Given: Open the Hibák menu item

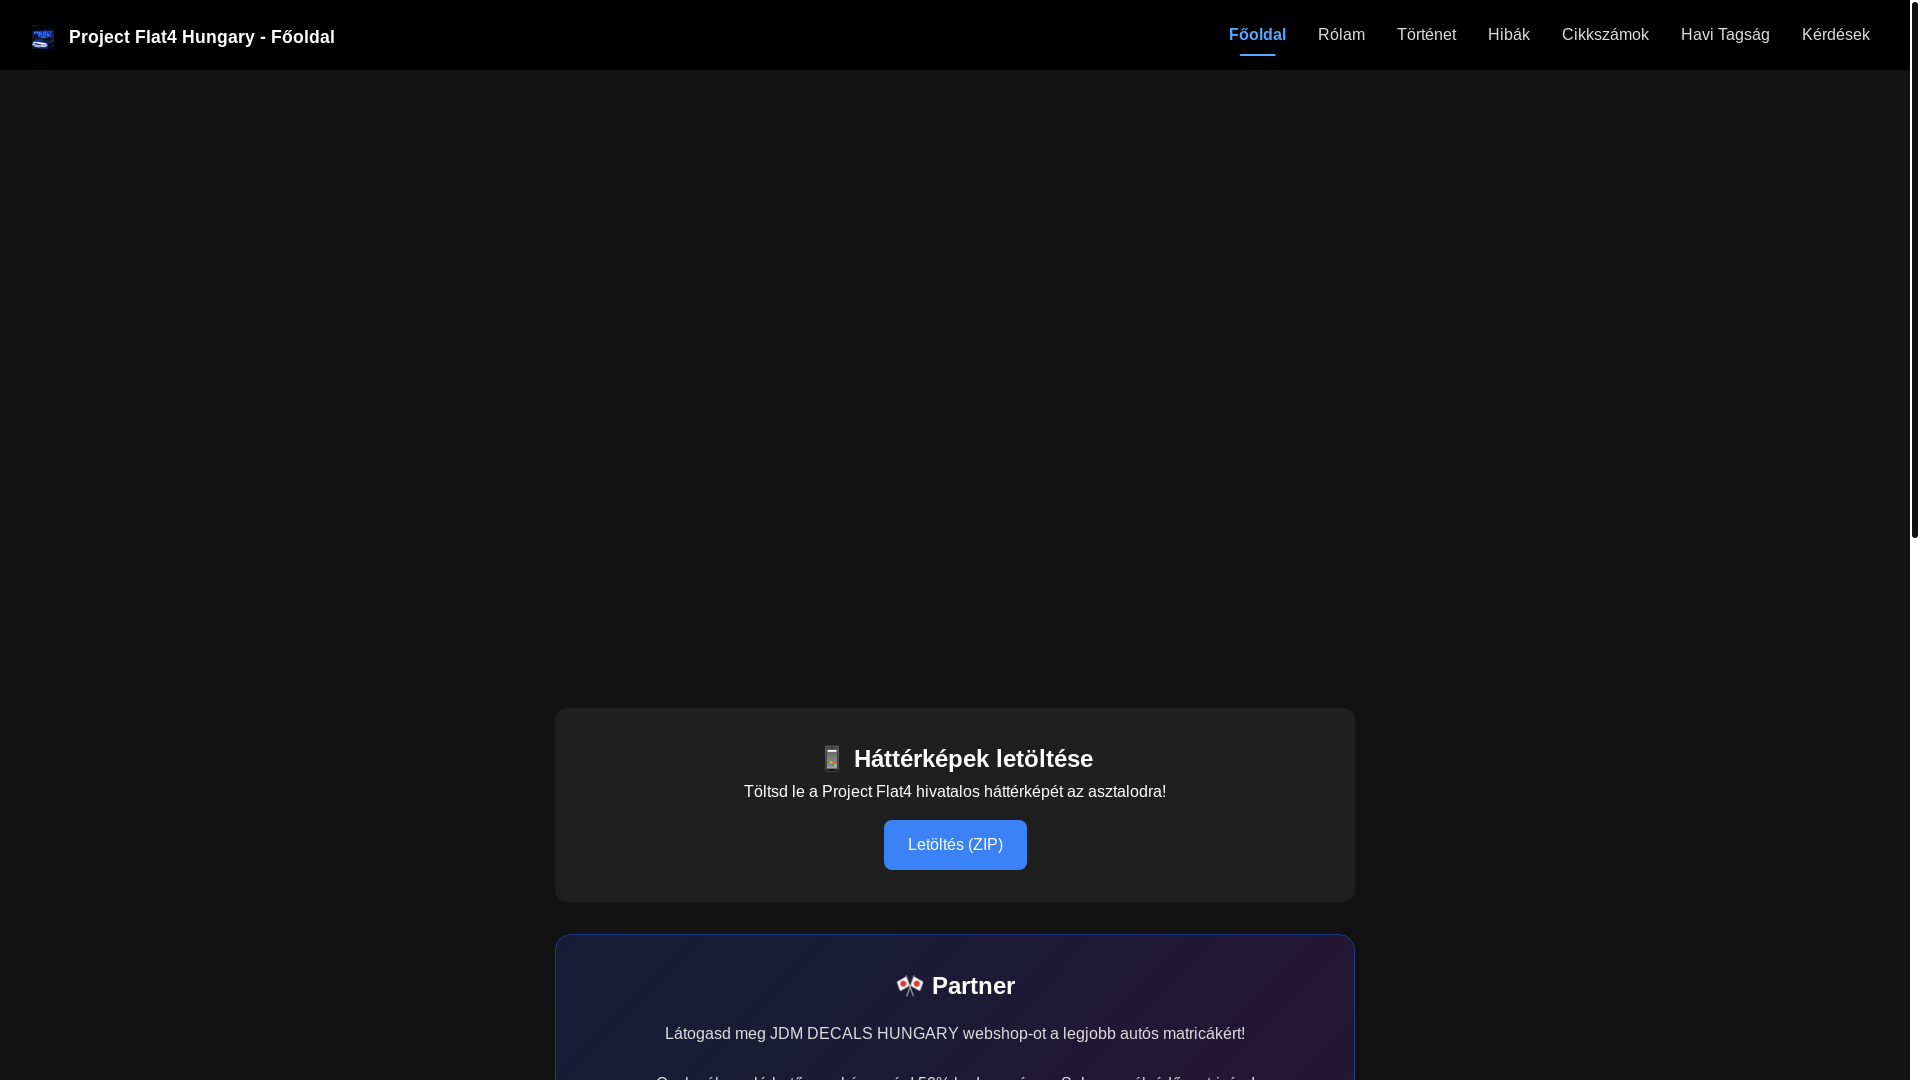Looking at the screenshot, I should 1508,35.
